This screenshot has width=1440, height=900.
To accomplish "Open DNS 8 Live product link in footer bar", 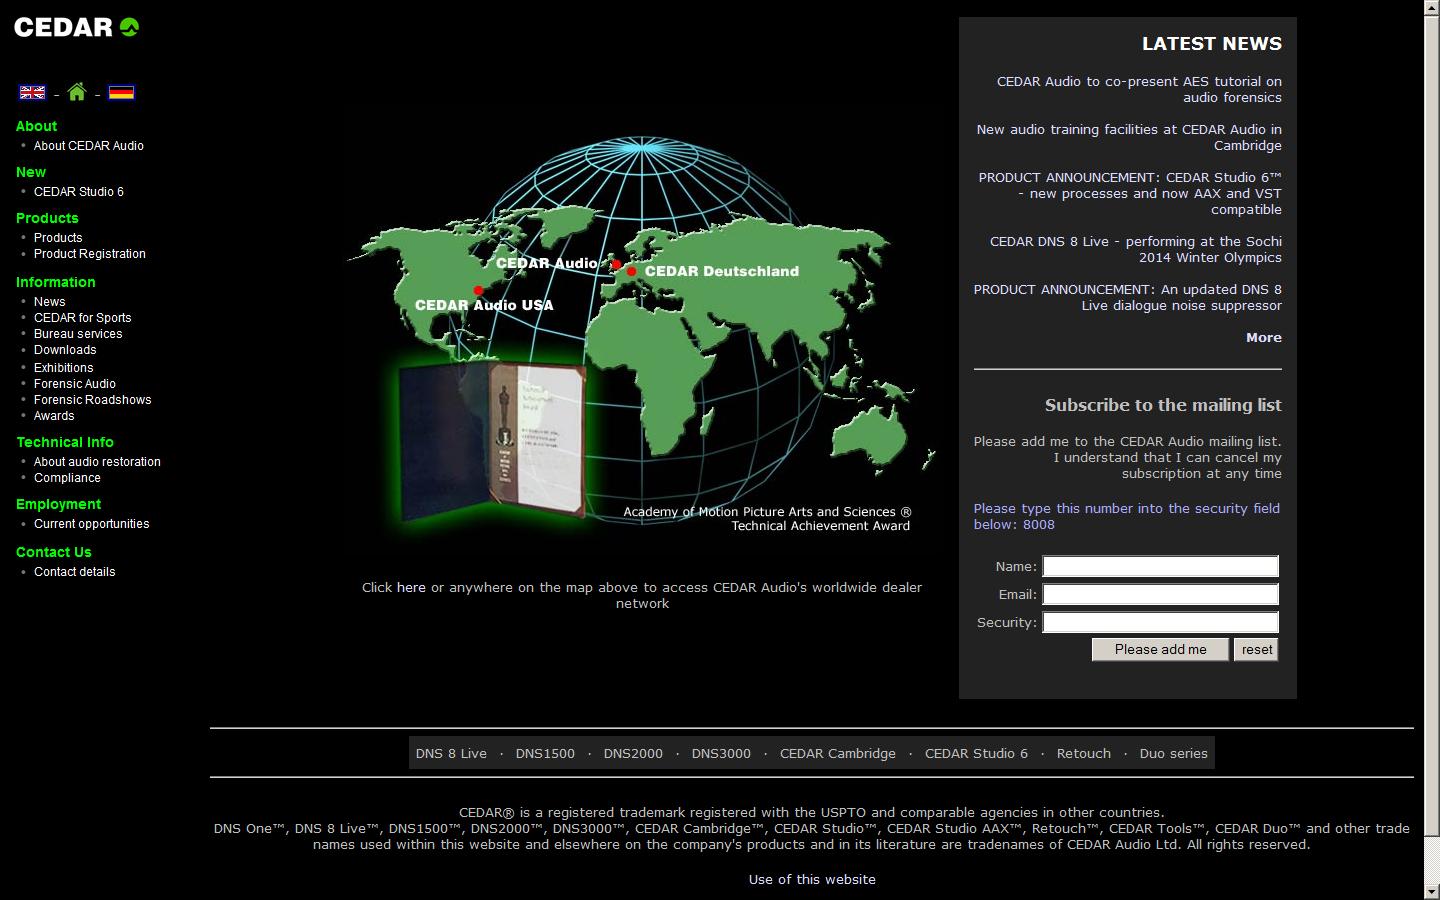I will [x=451, y=754].
